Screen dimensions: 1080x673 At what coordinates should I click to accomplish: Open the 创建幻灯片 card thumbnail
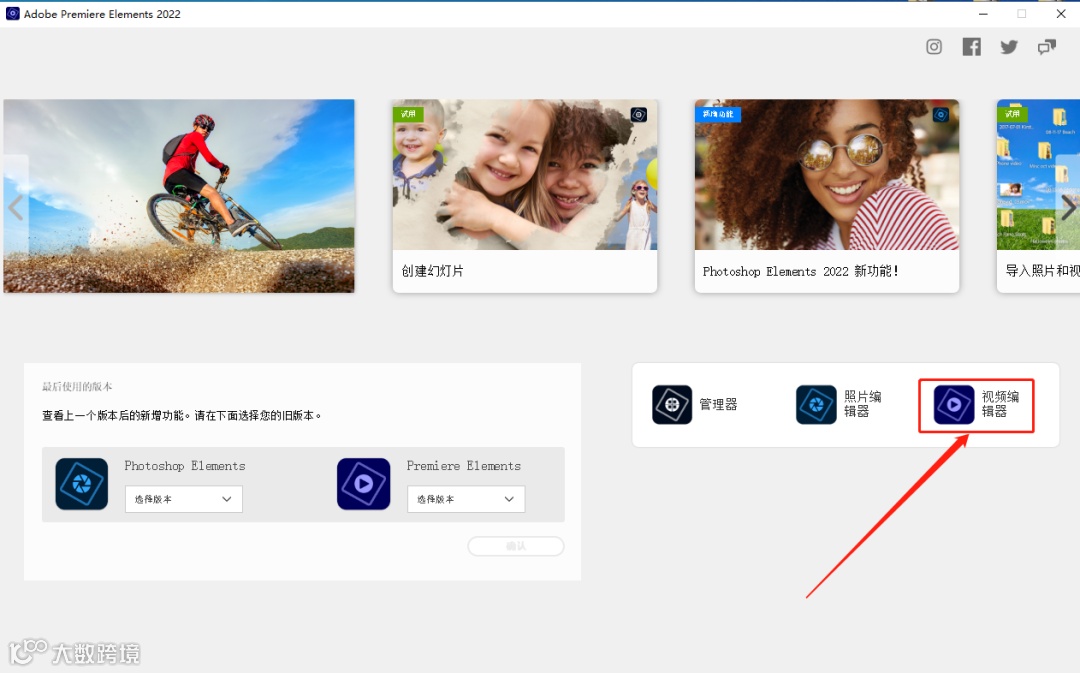point(525,174)
